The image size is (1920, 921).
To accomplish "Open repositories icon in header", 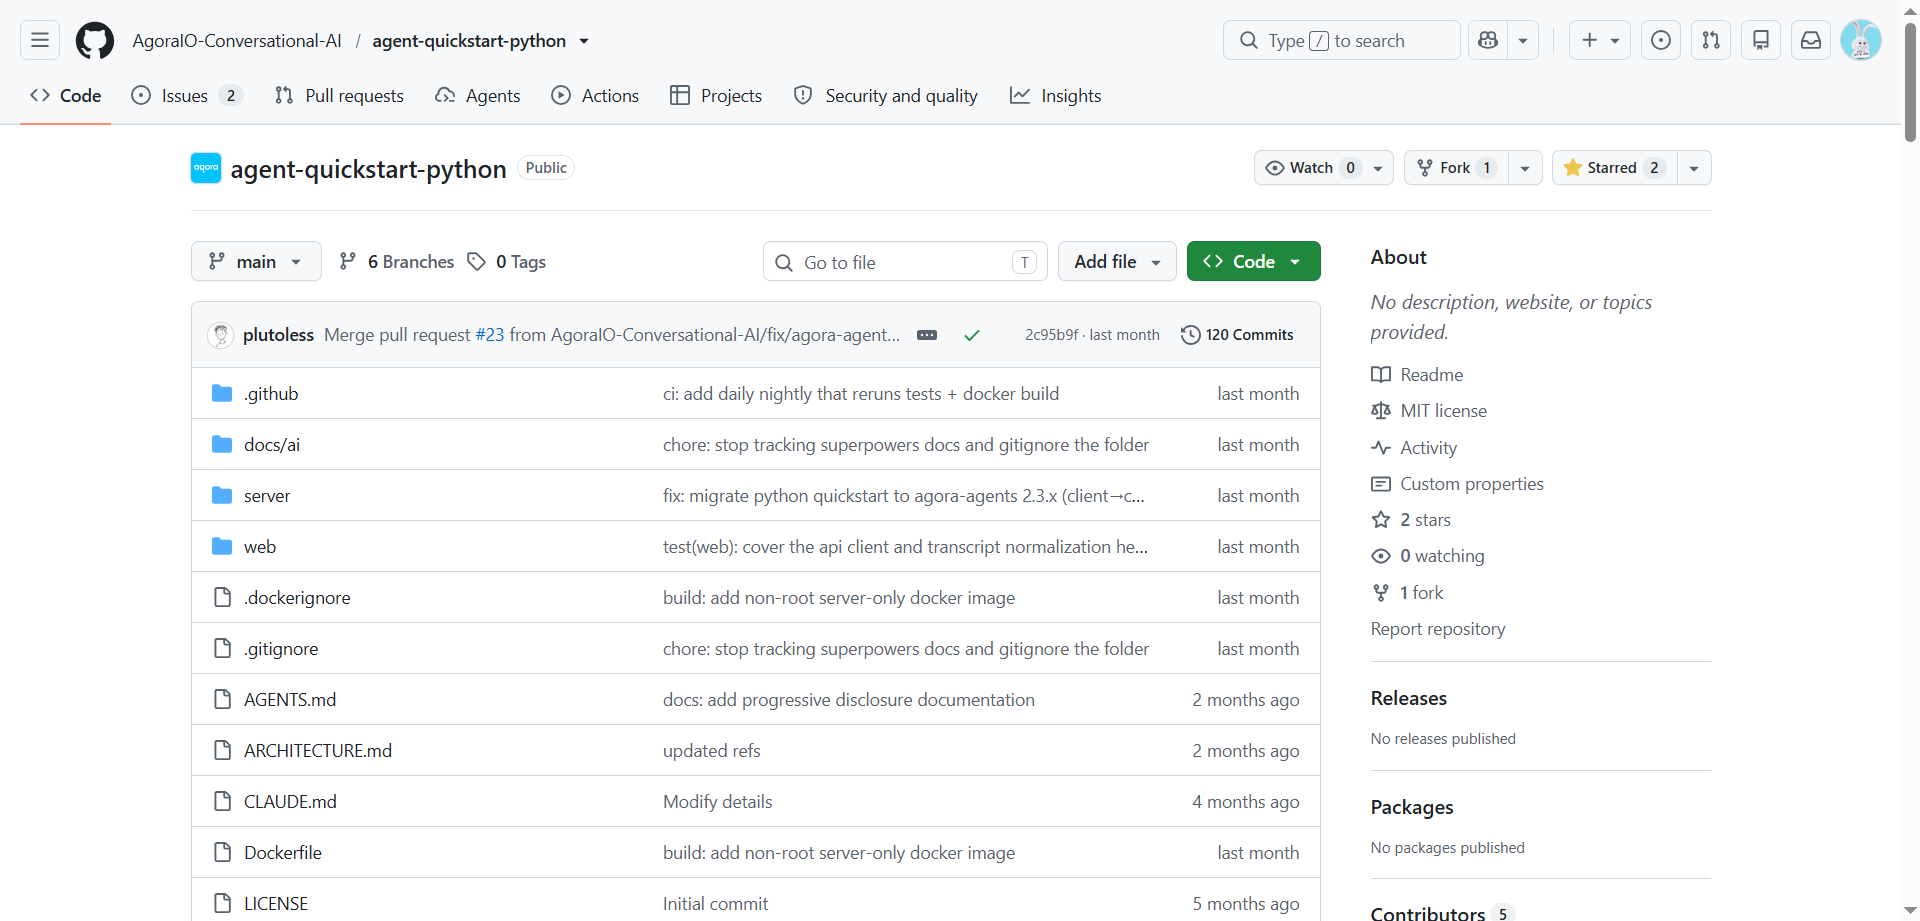I will (1761, 40).
